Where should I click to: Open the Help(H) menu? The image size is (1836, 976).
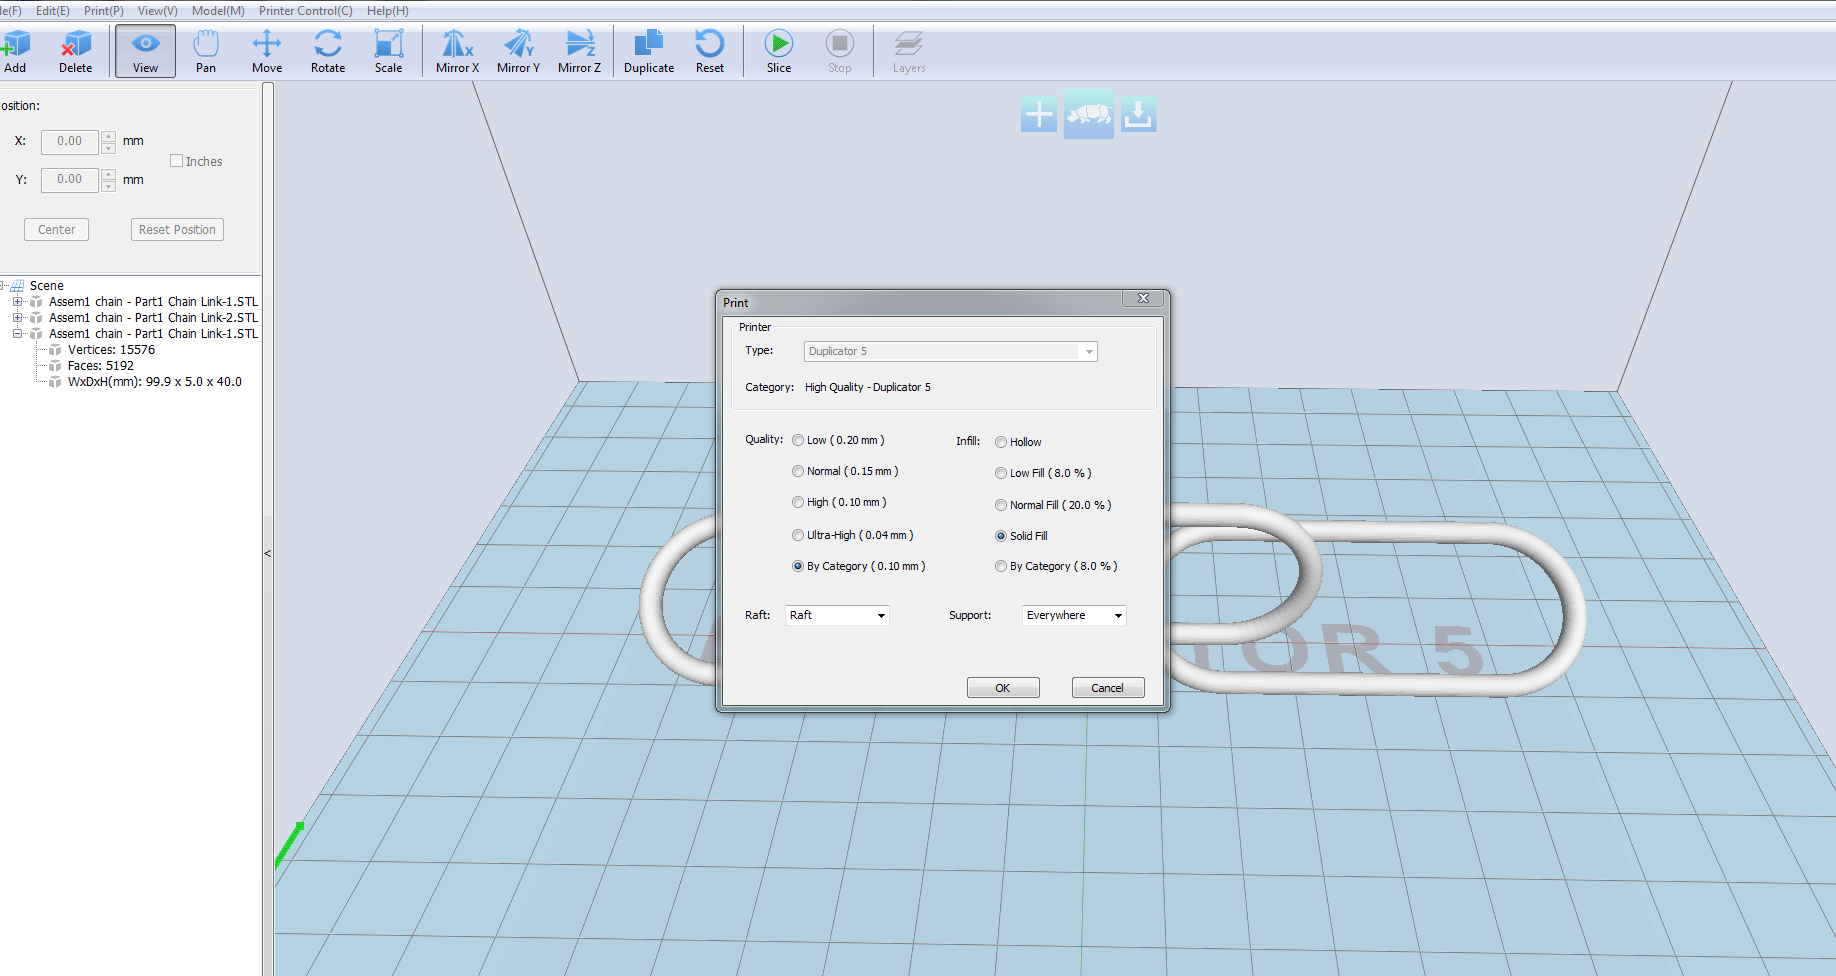[387, 11]
